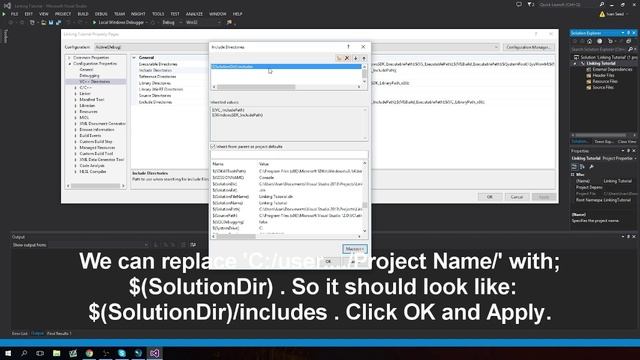Collapse the Linking Tutorial project in Solution Explorer
The height and width of the screenshot is (360, 640).
[576, 64]
